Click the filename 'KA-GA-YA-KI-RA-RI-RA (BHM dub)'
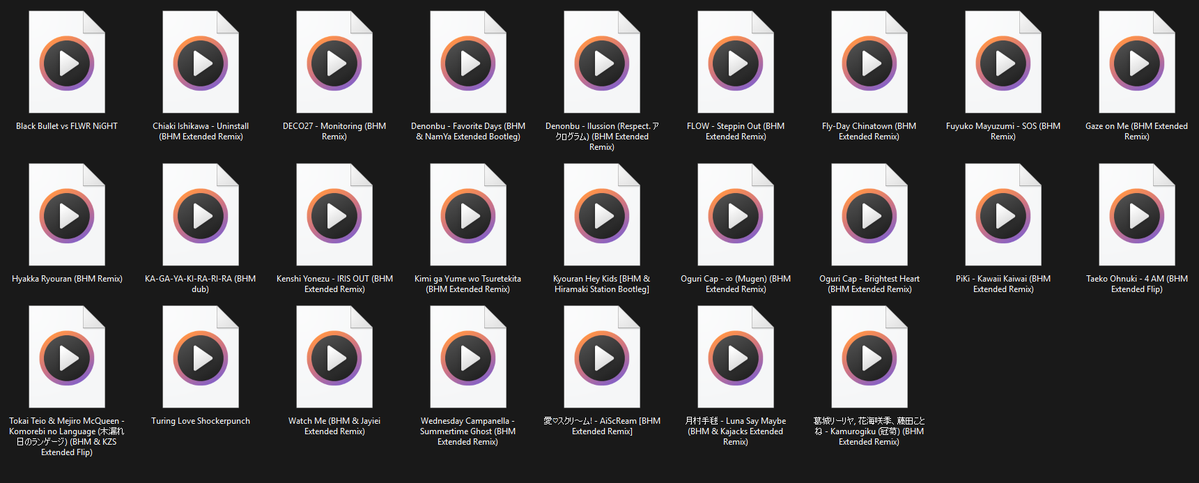The image size is (1199, 483). (200, 284)
